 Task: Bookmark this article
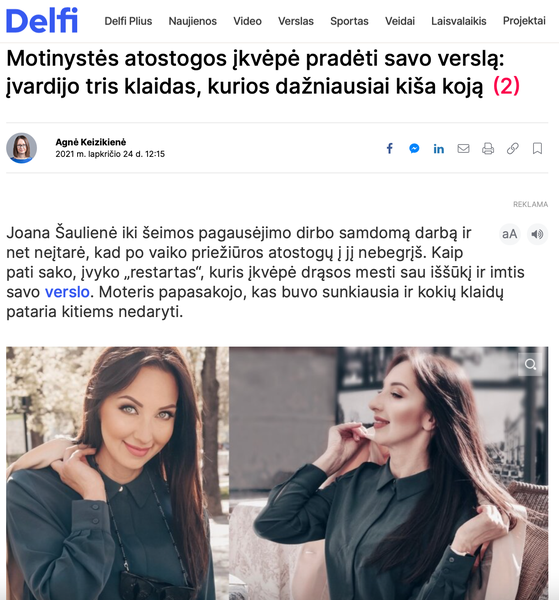[537, 148]
